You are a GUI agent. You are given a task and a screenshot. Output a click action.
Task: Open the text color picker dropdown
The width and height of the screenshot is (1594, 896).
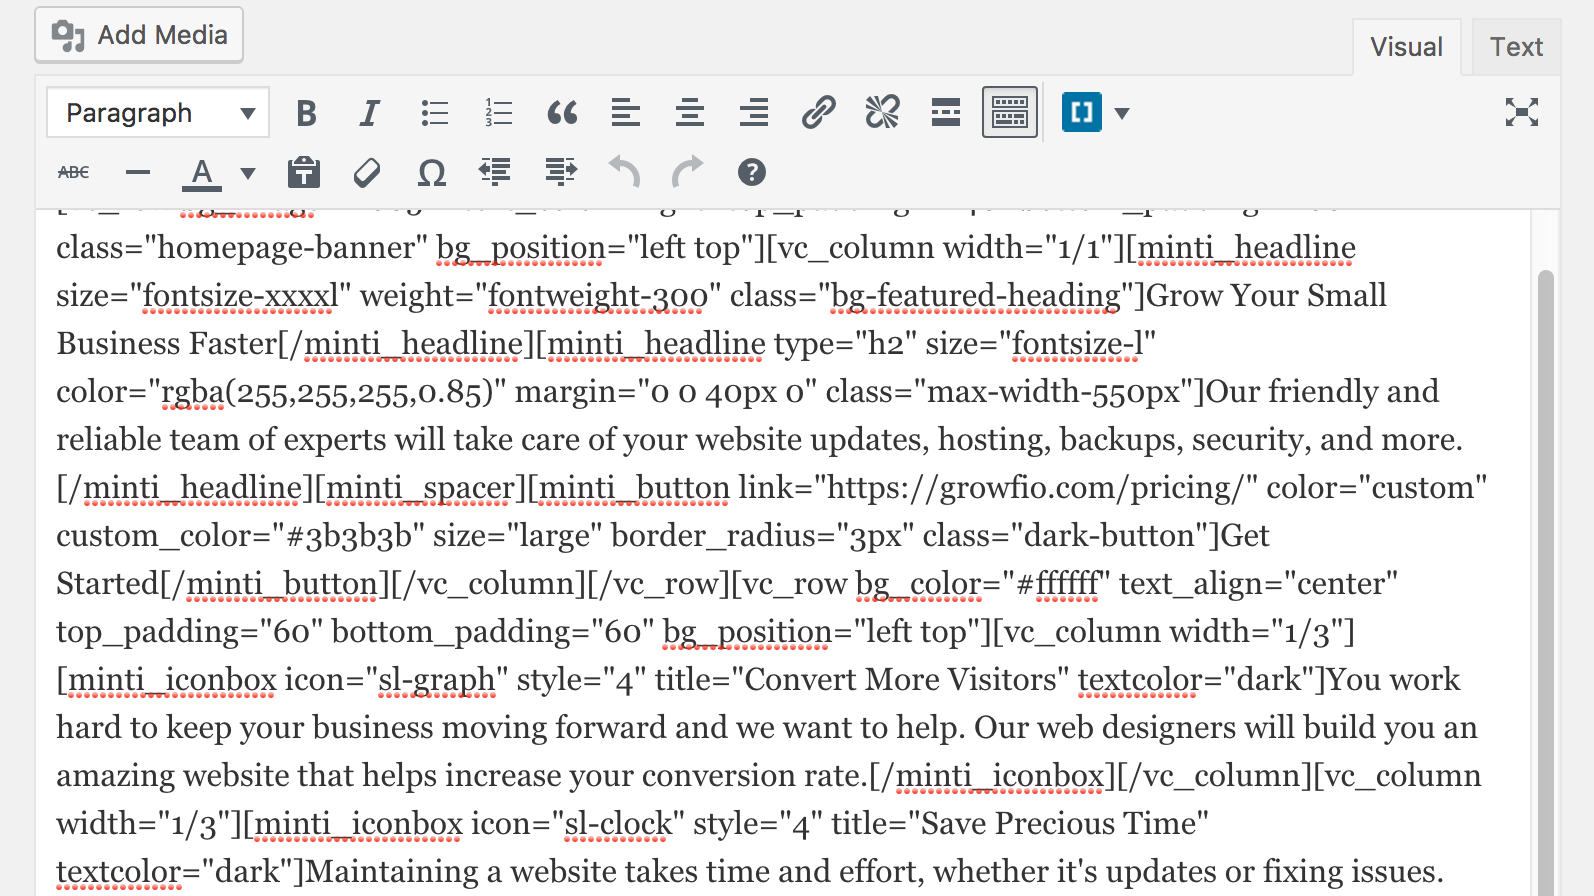coord(248,173)
